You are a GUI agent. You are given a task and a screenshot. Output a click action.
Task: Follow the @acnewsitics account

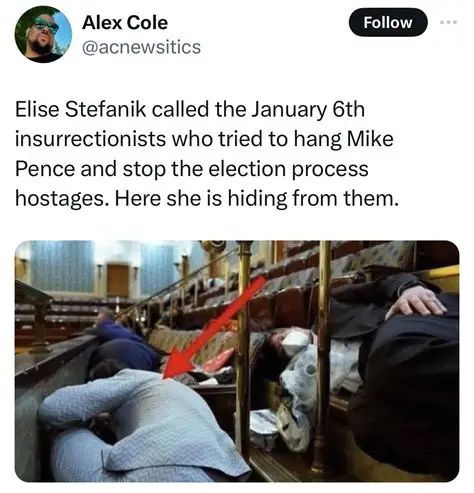388,23
